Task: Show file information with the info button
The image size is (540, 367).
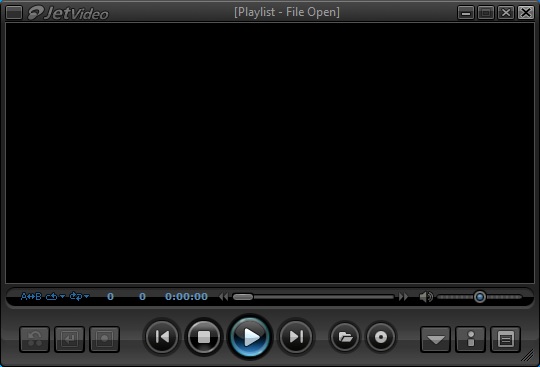Action: [x=471, y=339]
